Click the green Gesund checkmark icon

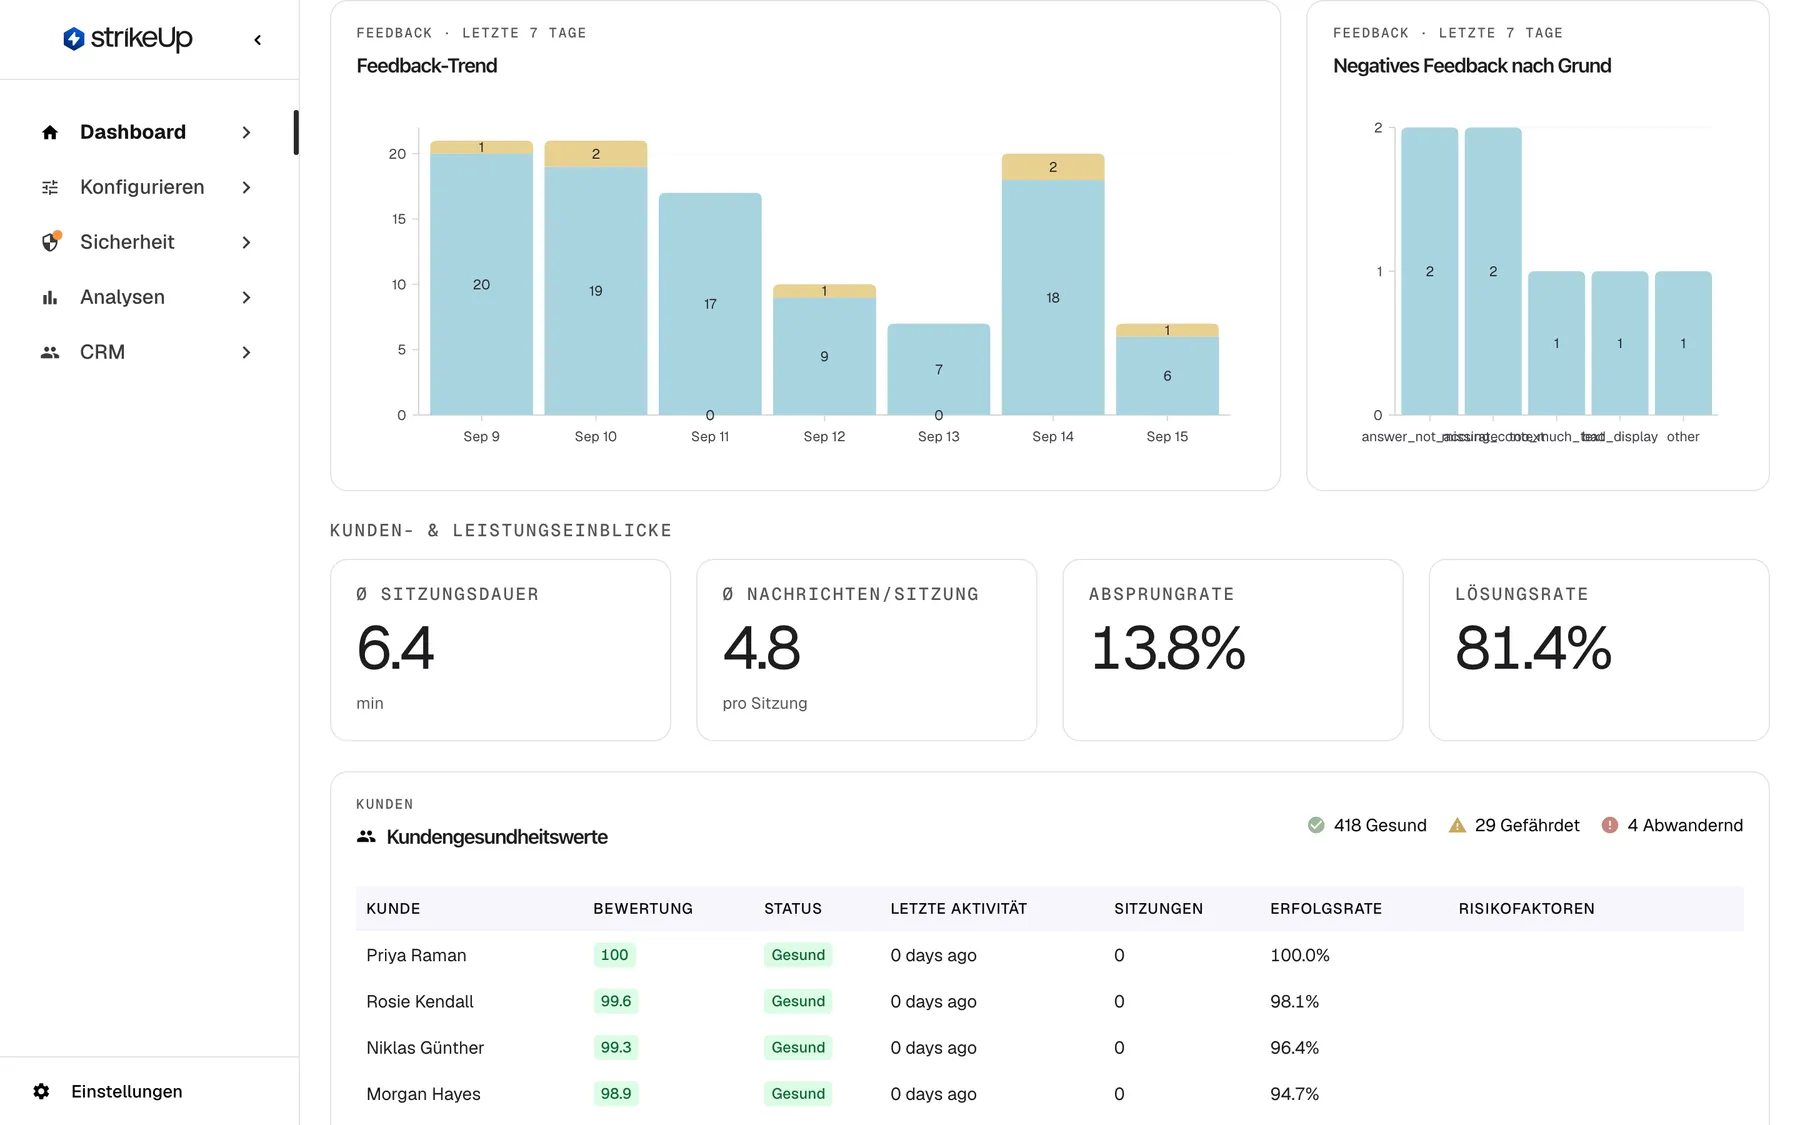coord(1316,825)
